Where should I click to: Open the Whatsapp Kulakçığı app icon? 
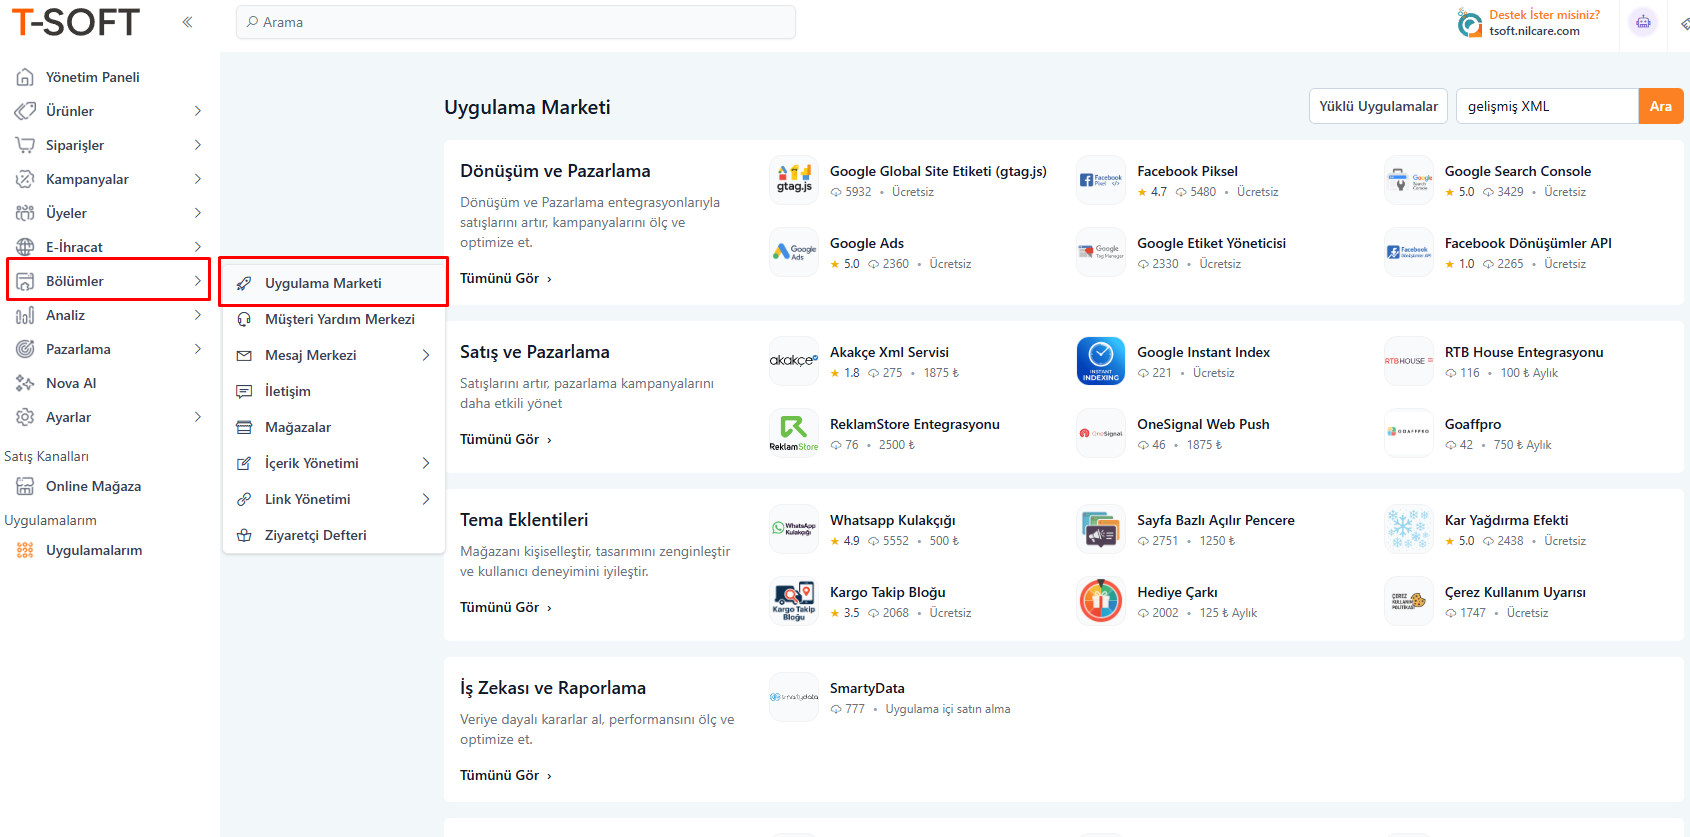click(794, 529)
